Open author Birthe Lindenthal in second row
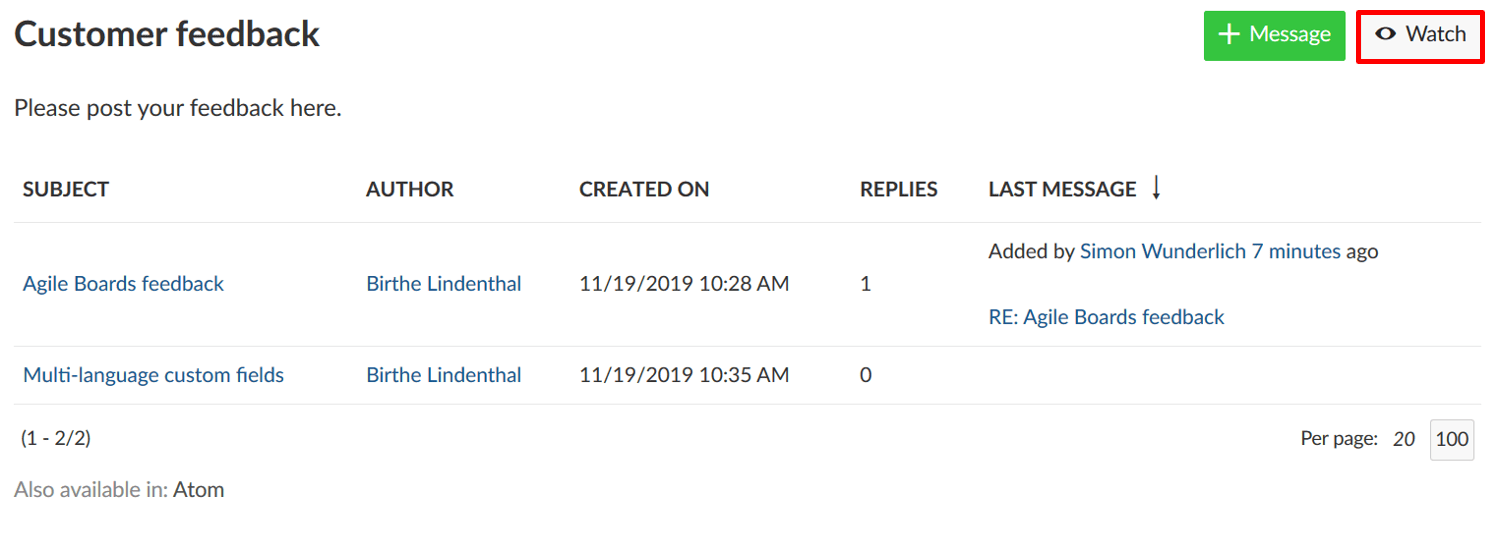Screen dimensions: 1500x551 tap(443, 376)
